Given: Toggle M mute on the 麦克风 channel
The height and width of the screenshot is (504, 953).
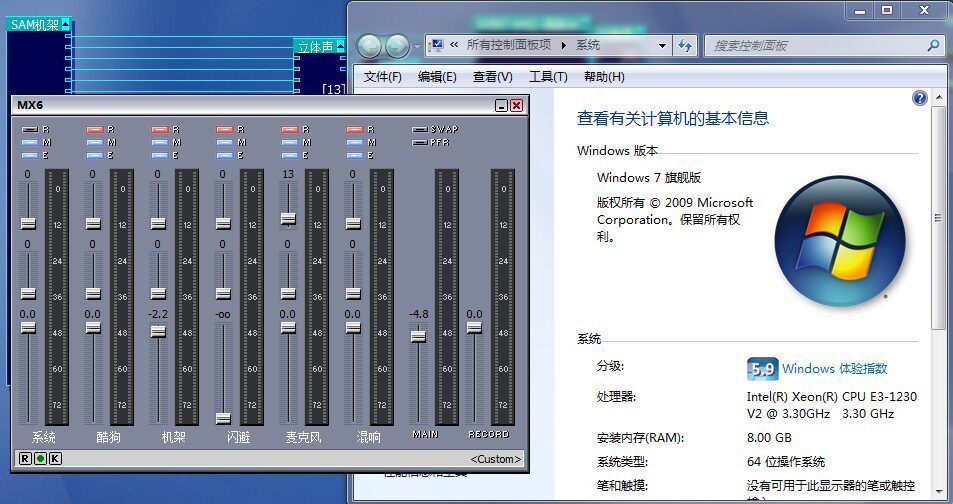Looking at the screenshot, I should (290, 142).
